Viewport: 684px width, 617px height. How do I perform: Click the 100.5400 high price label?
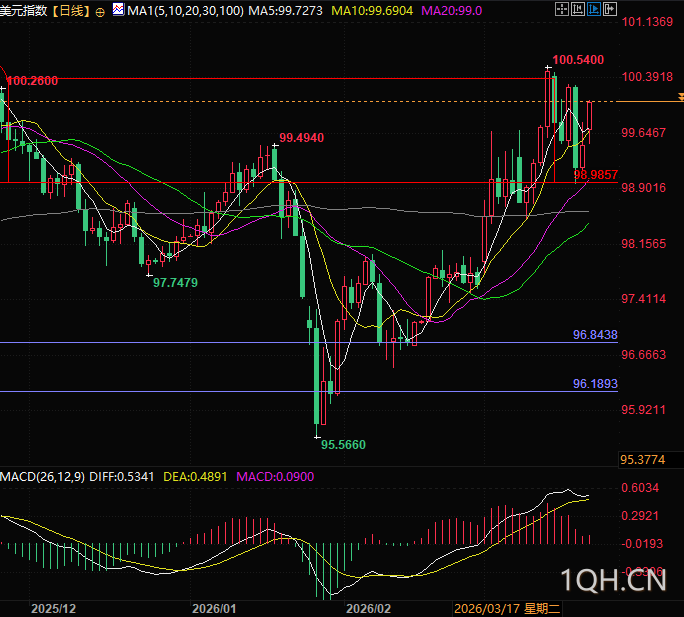(x=578, y=60)
